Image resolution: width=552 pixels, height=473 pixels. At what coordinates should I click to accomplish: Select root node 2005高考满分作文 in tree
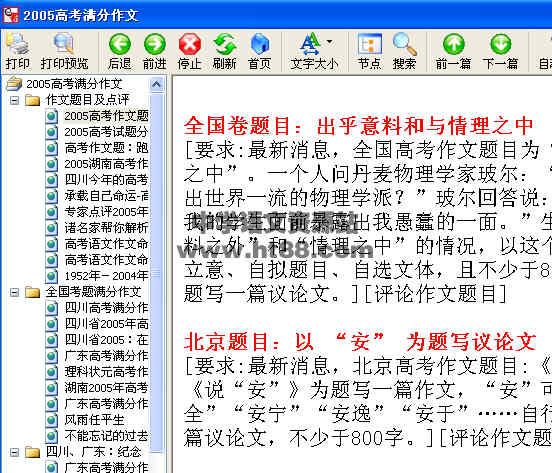[x=74, y=84]
